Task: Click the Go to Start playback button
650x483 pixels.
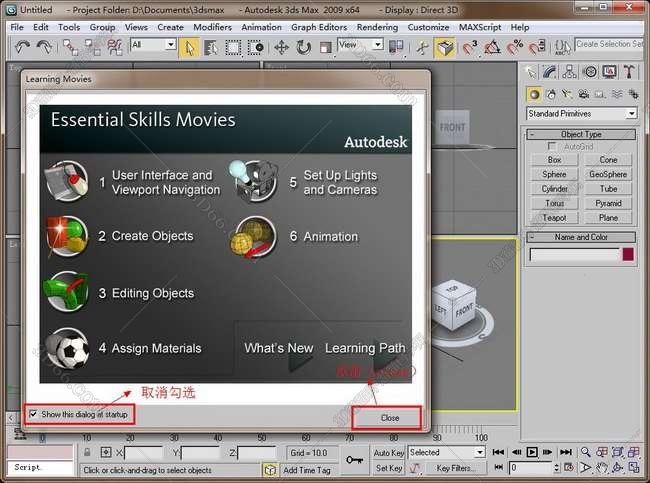Action: point(498,452)
